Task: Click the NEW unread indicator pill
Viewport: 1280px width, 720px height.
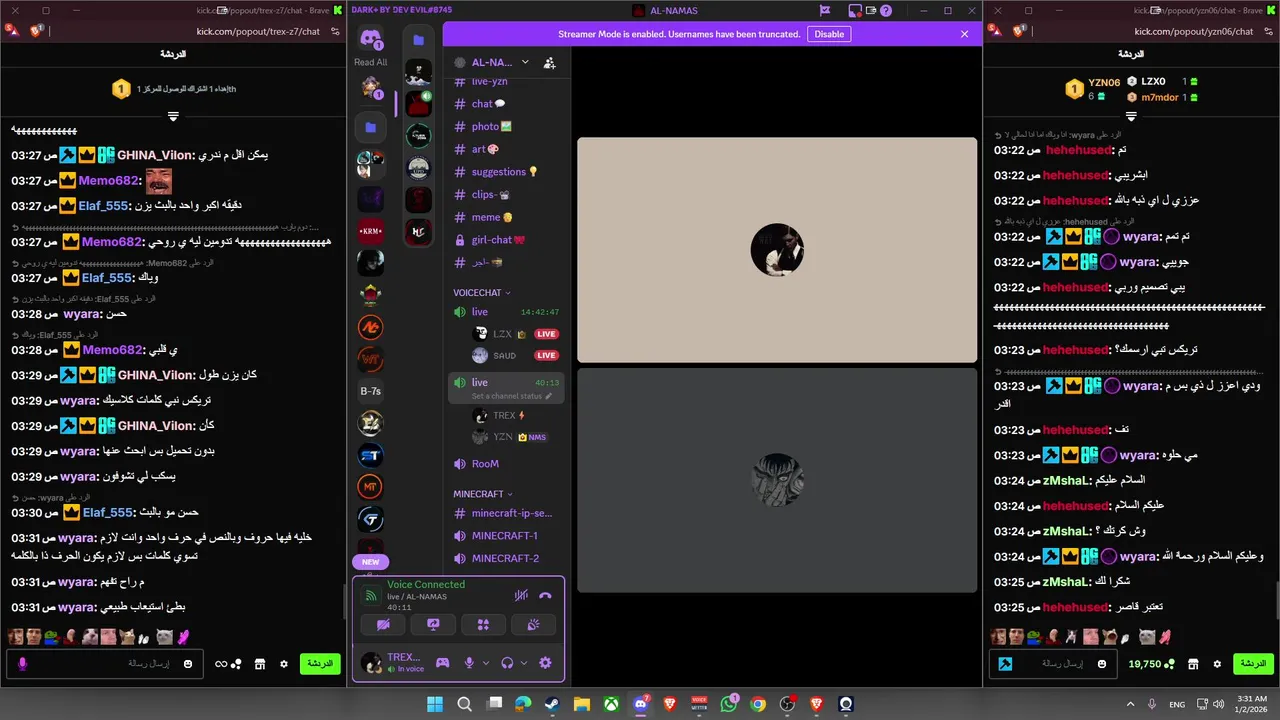Action: pos(371,562)
